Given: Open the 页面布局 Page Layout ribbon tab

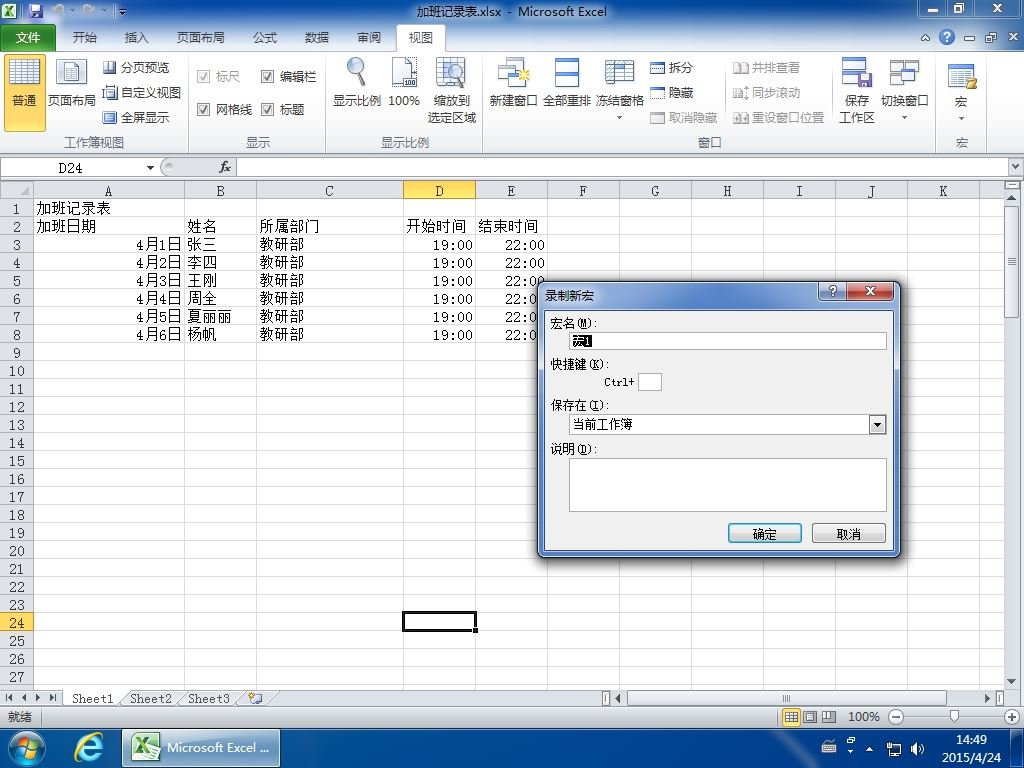Looking at the screenshot, I should coord(200,37).
